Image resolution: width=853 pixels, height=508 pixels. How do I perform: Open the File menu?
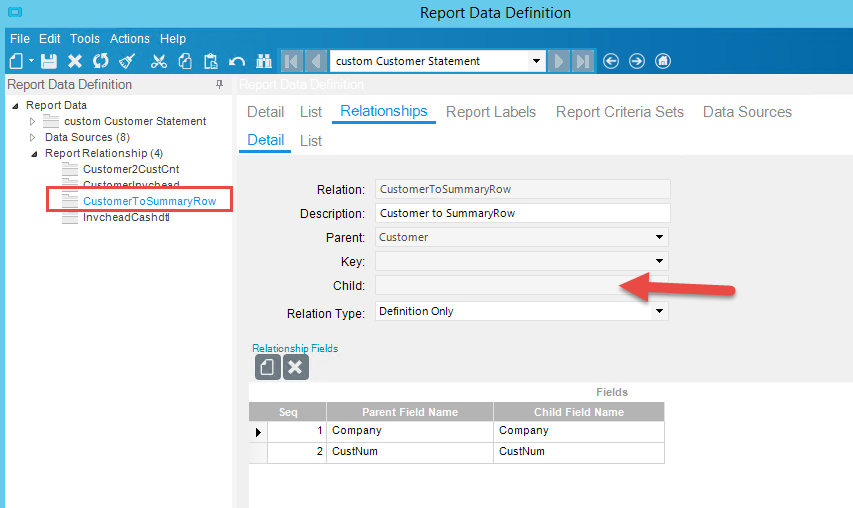pyautogui.click(x=20, y=39)
